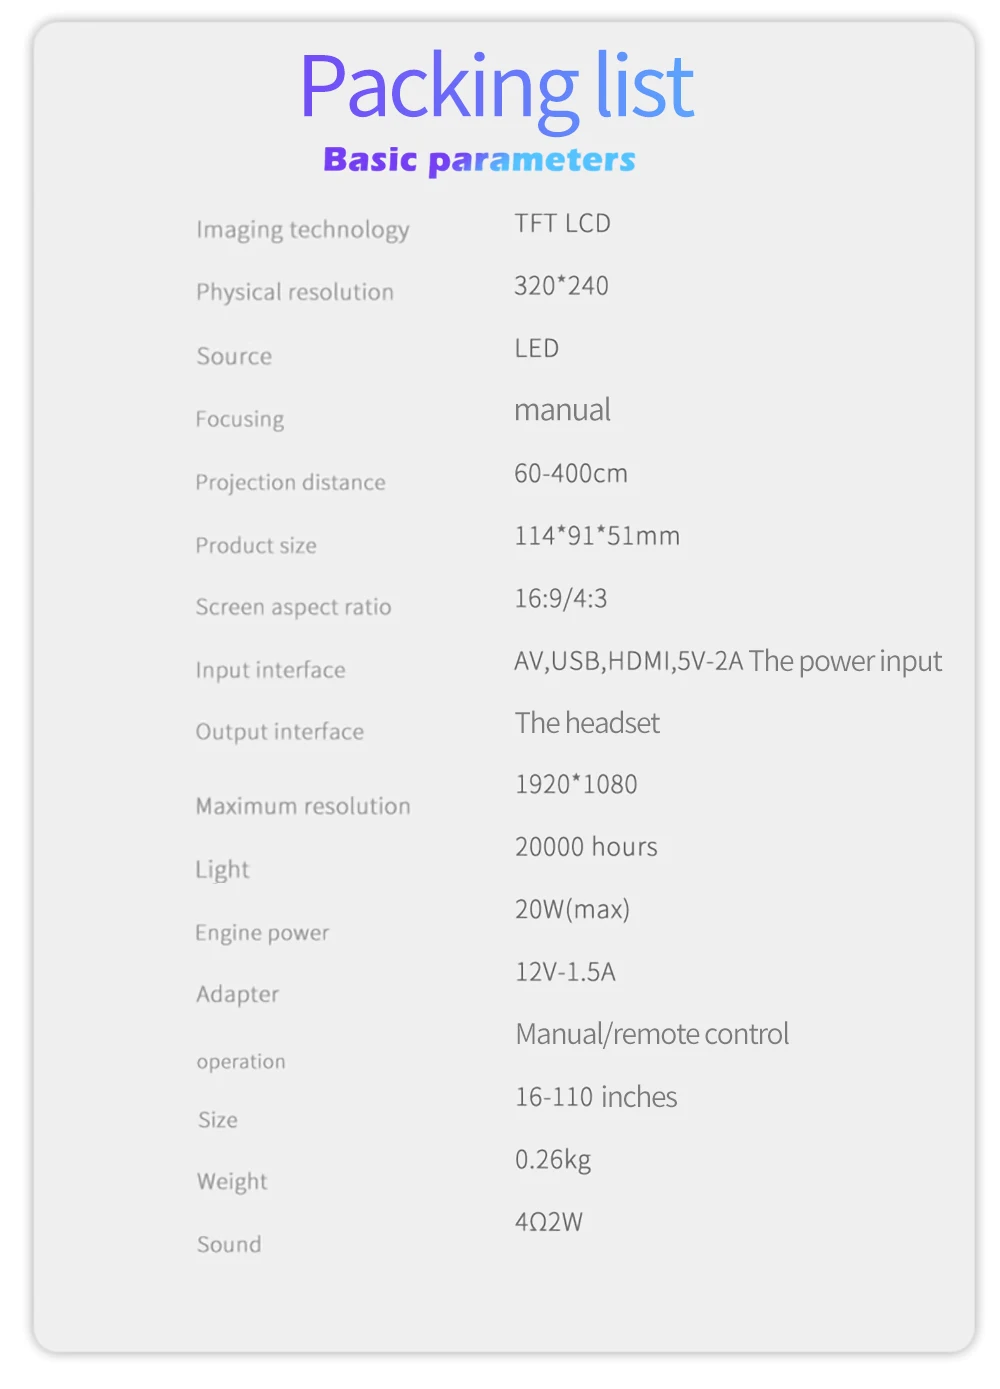Select the 1920*1080 value

point(576,784)
